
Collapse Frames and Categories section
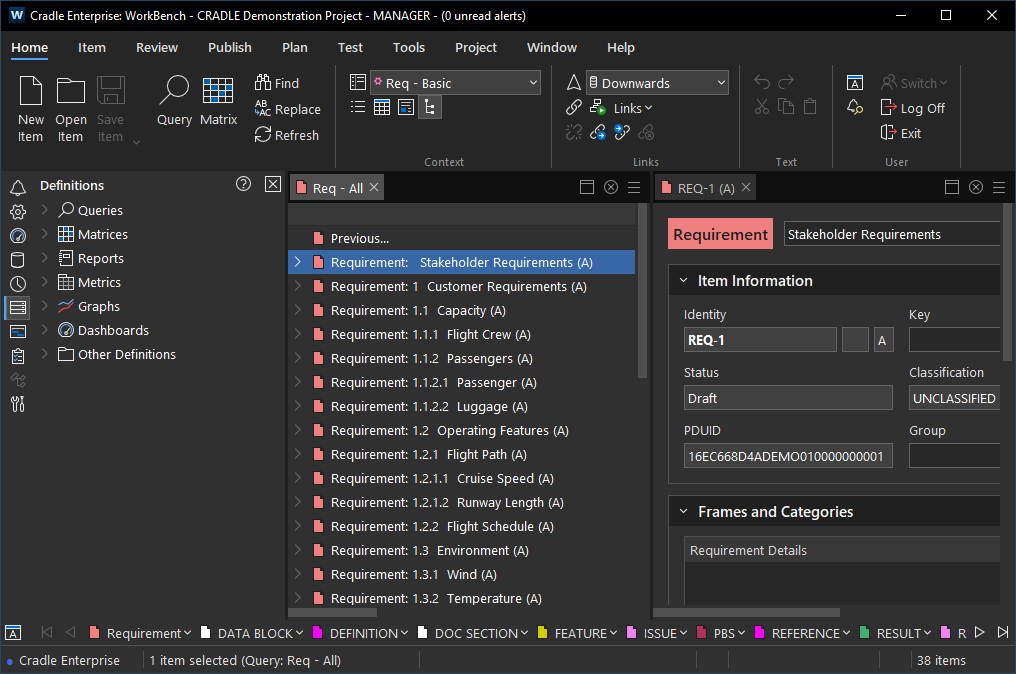684,511
